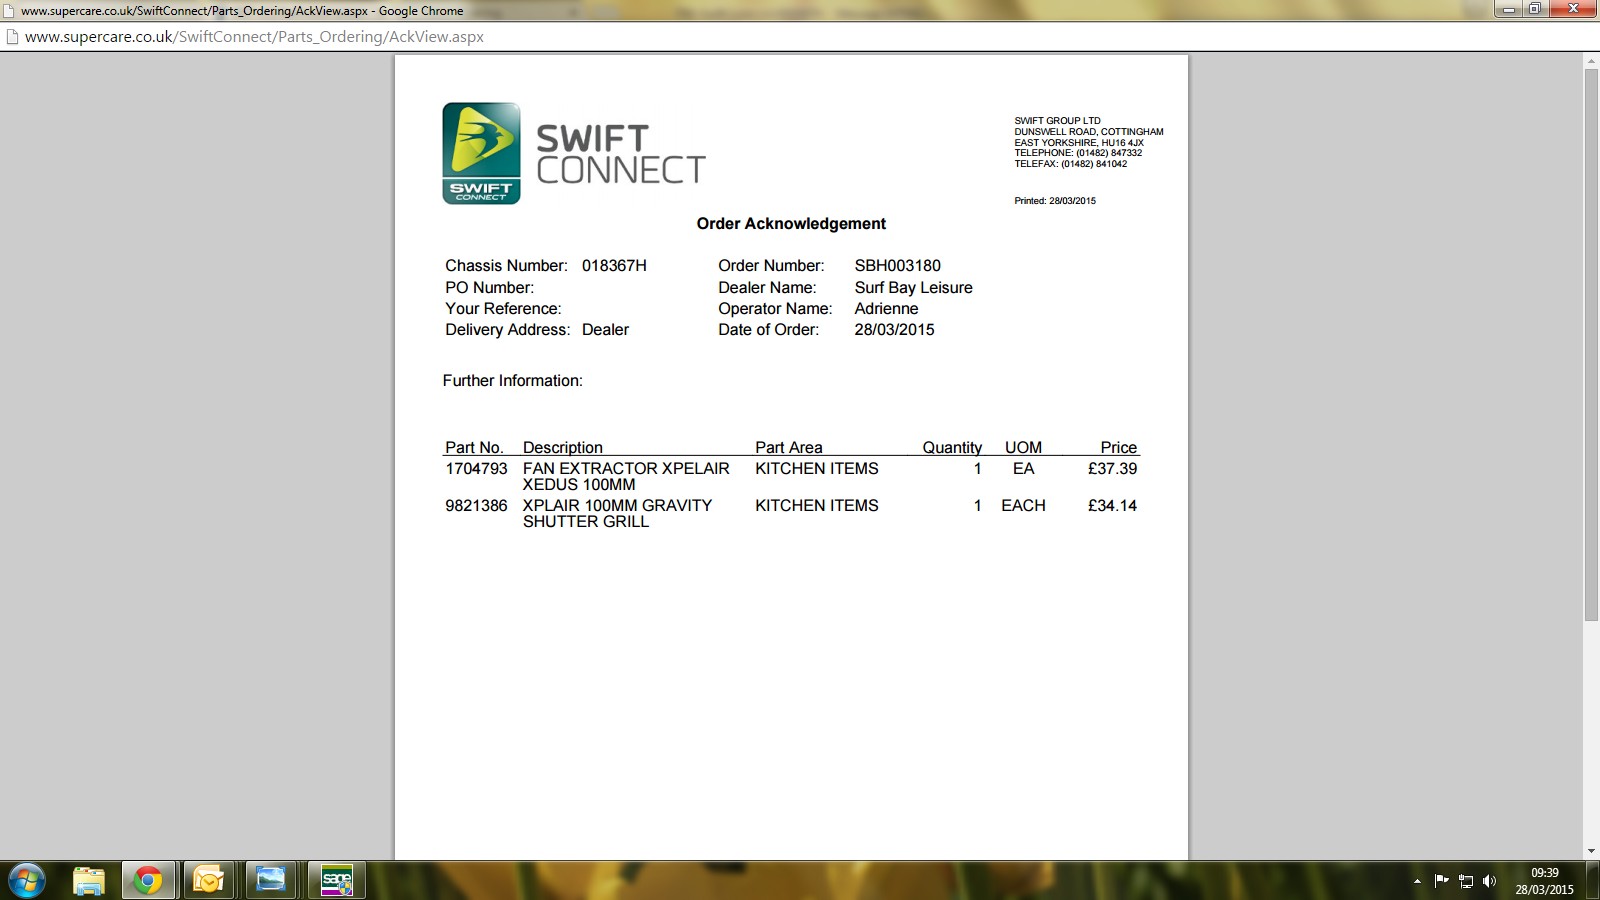Open the Action Center flag icon

[x=1441, y=881]
